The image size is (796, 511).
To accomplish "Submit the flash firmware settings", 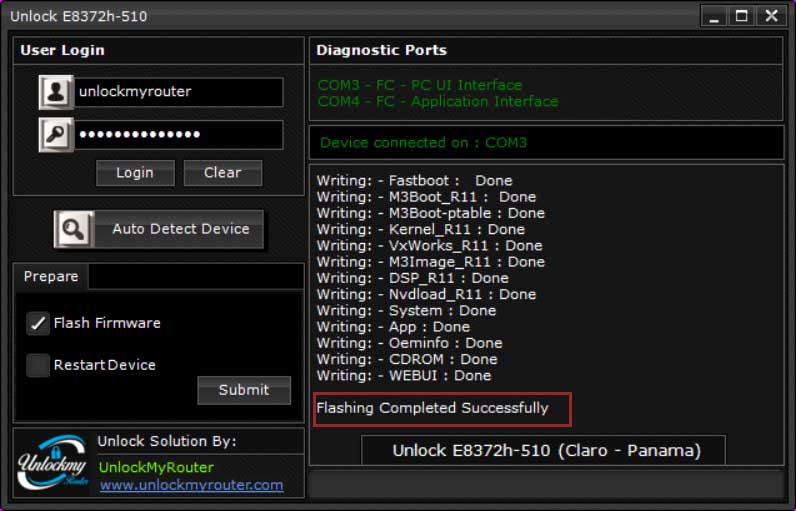I will click(244, 390).
